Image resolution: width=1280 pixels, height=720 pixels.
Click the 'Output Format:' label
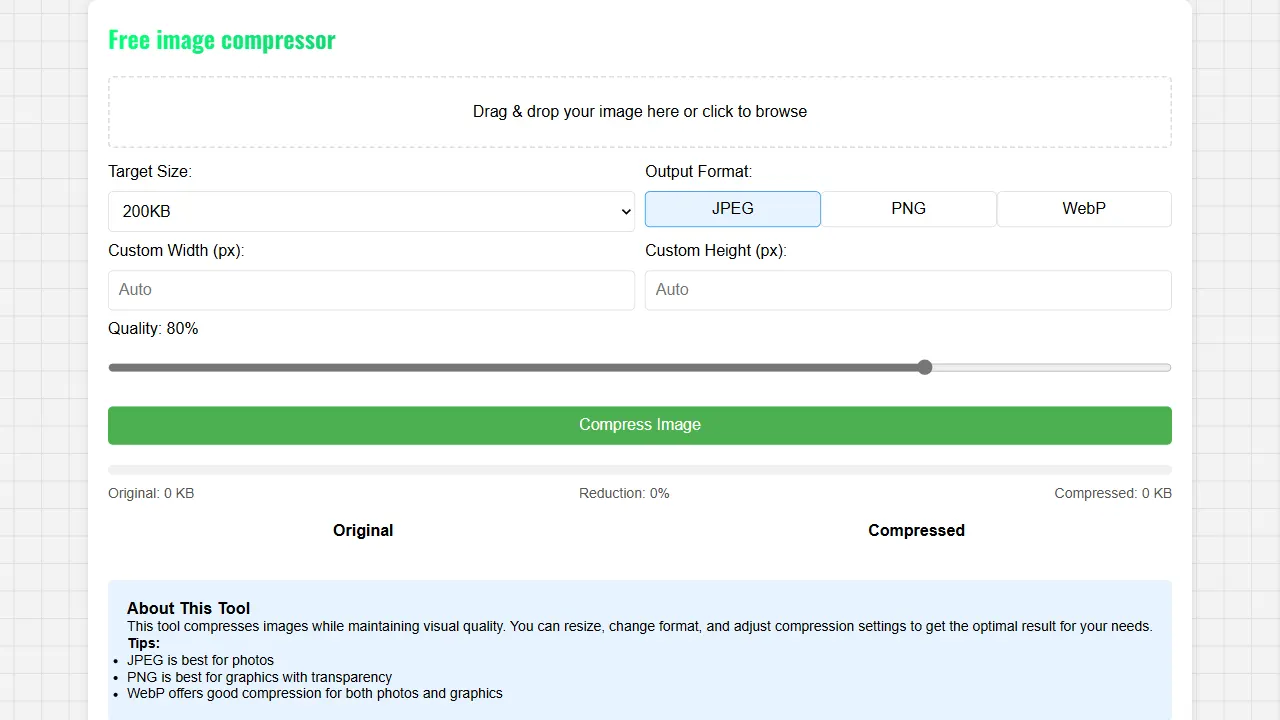(x=699, y=172)
